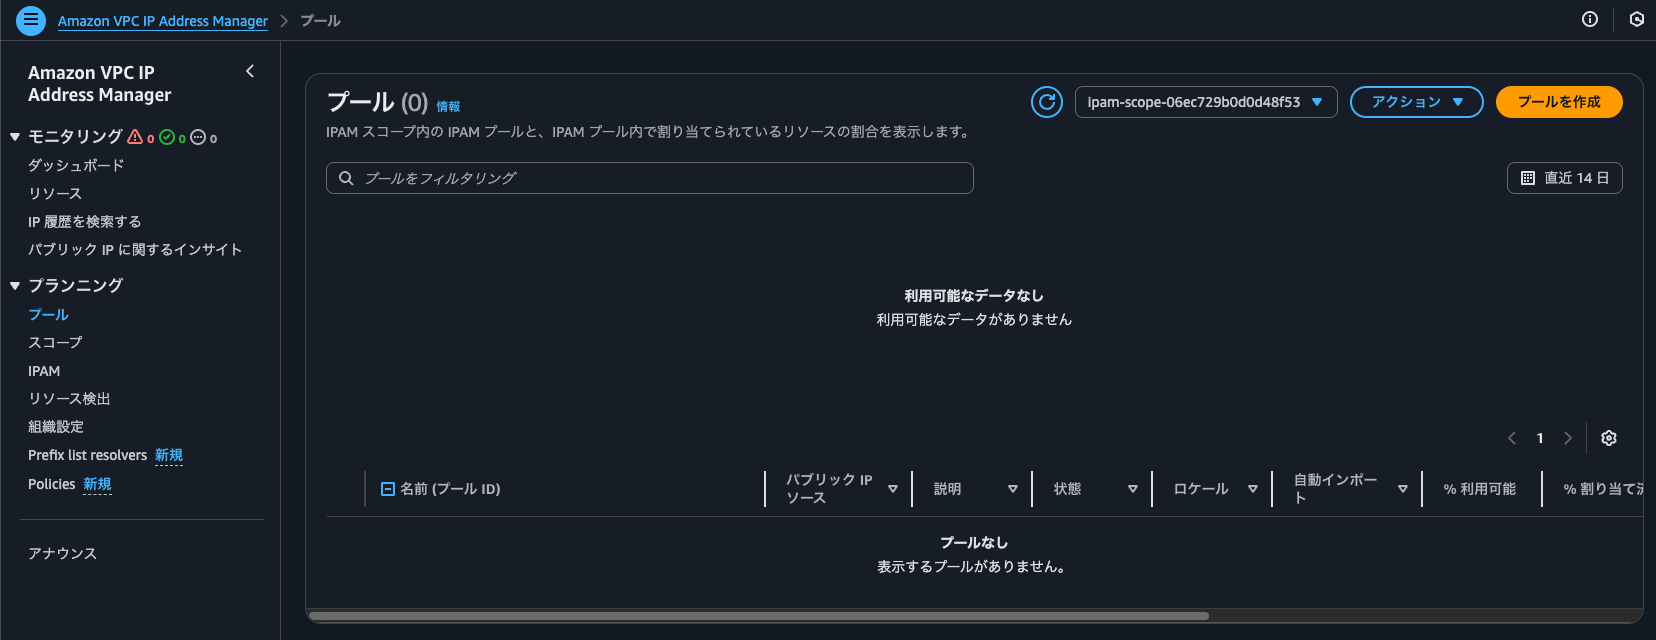Open the hamburger navigation menu icon

click(x=31, y=20)
